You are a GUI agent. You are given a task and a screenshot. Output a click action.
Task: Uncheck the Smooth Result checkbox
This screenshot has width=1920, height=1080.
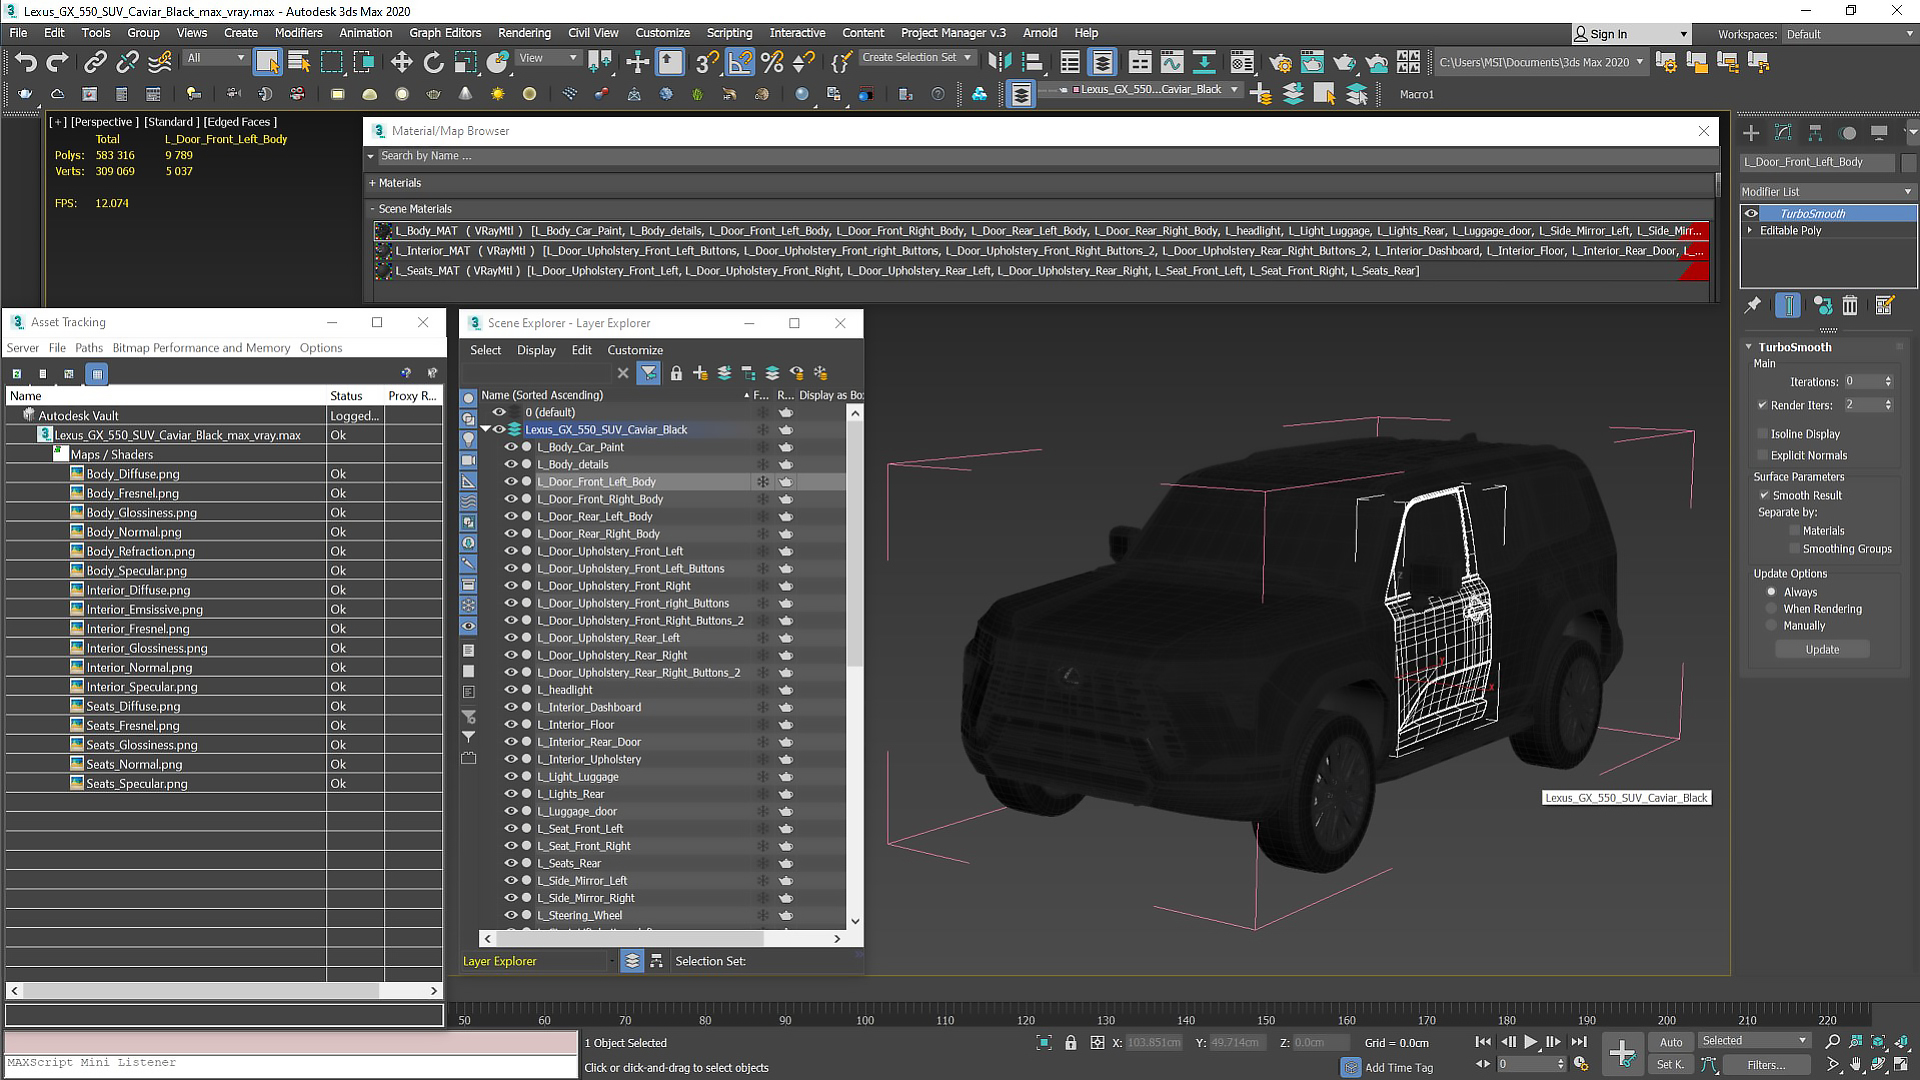tap(1765, 495)
